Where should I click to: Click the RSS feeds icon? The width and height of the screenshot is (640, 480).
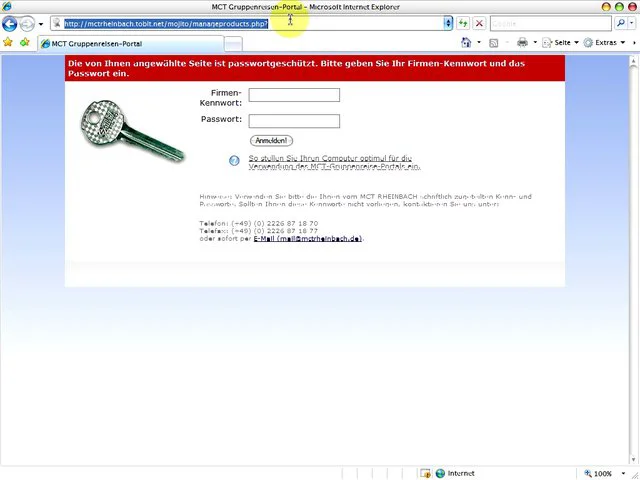coord(493,42)
